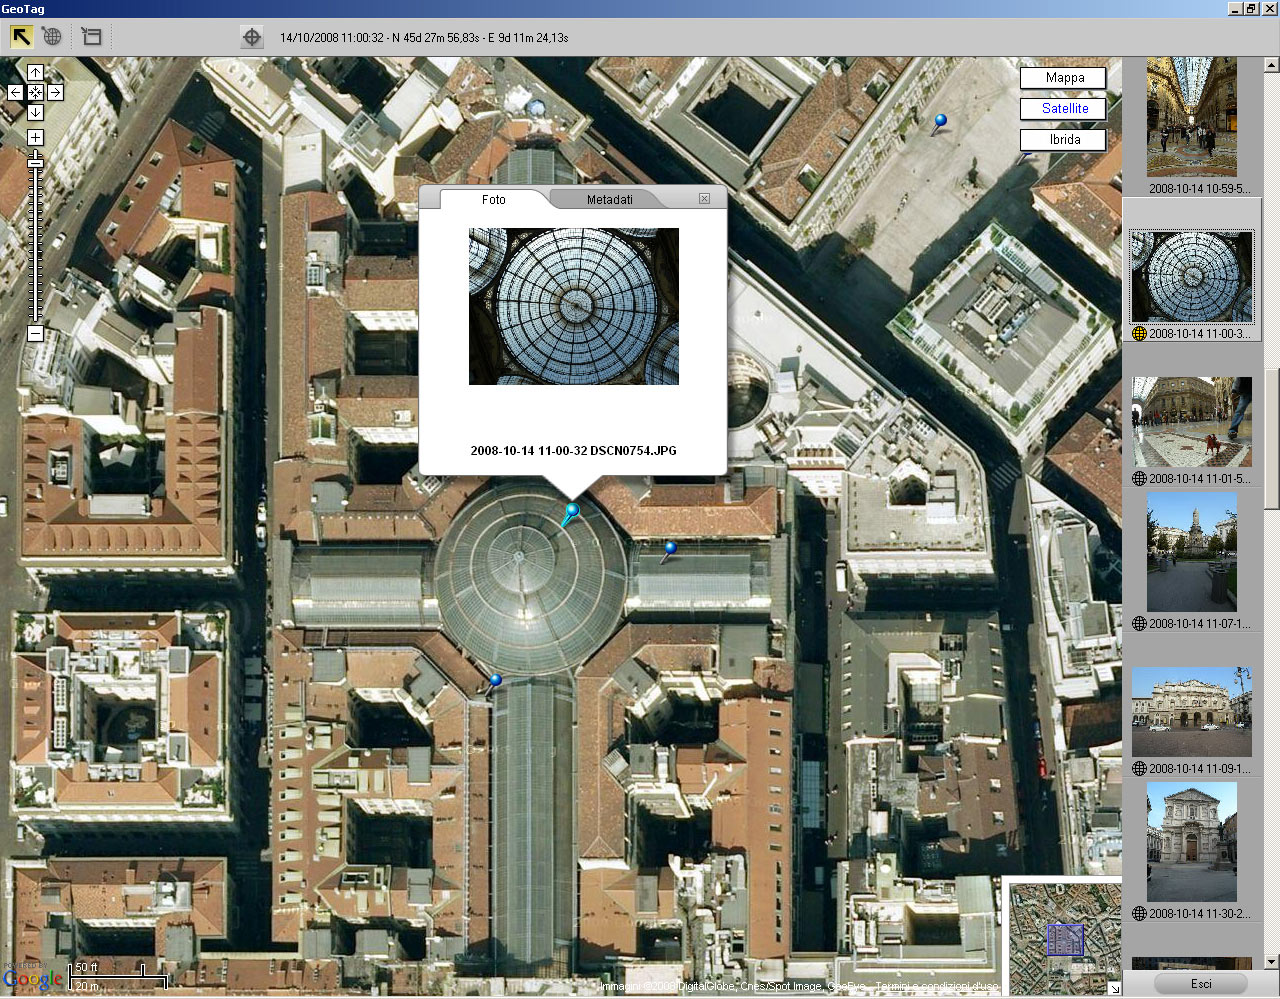1280x999 pixels.
Task: Click filename 2008-10-14 11-00-32 DSCN0754.JPG
Action: point(573,451)
